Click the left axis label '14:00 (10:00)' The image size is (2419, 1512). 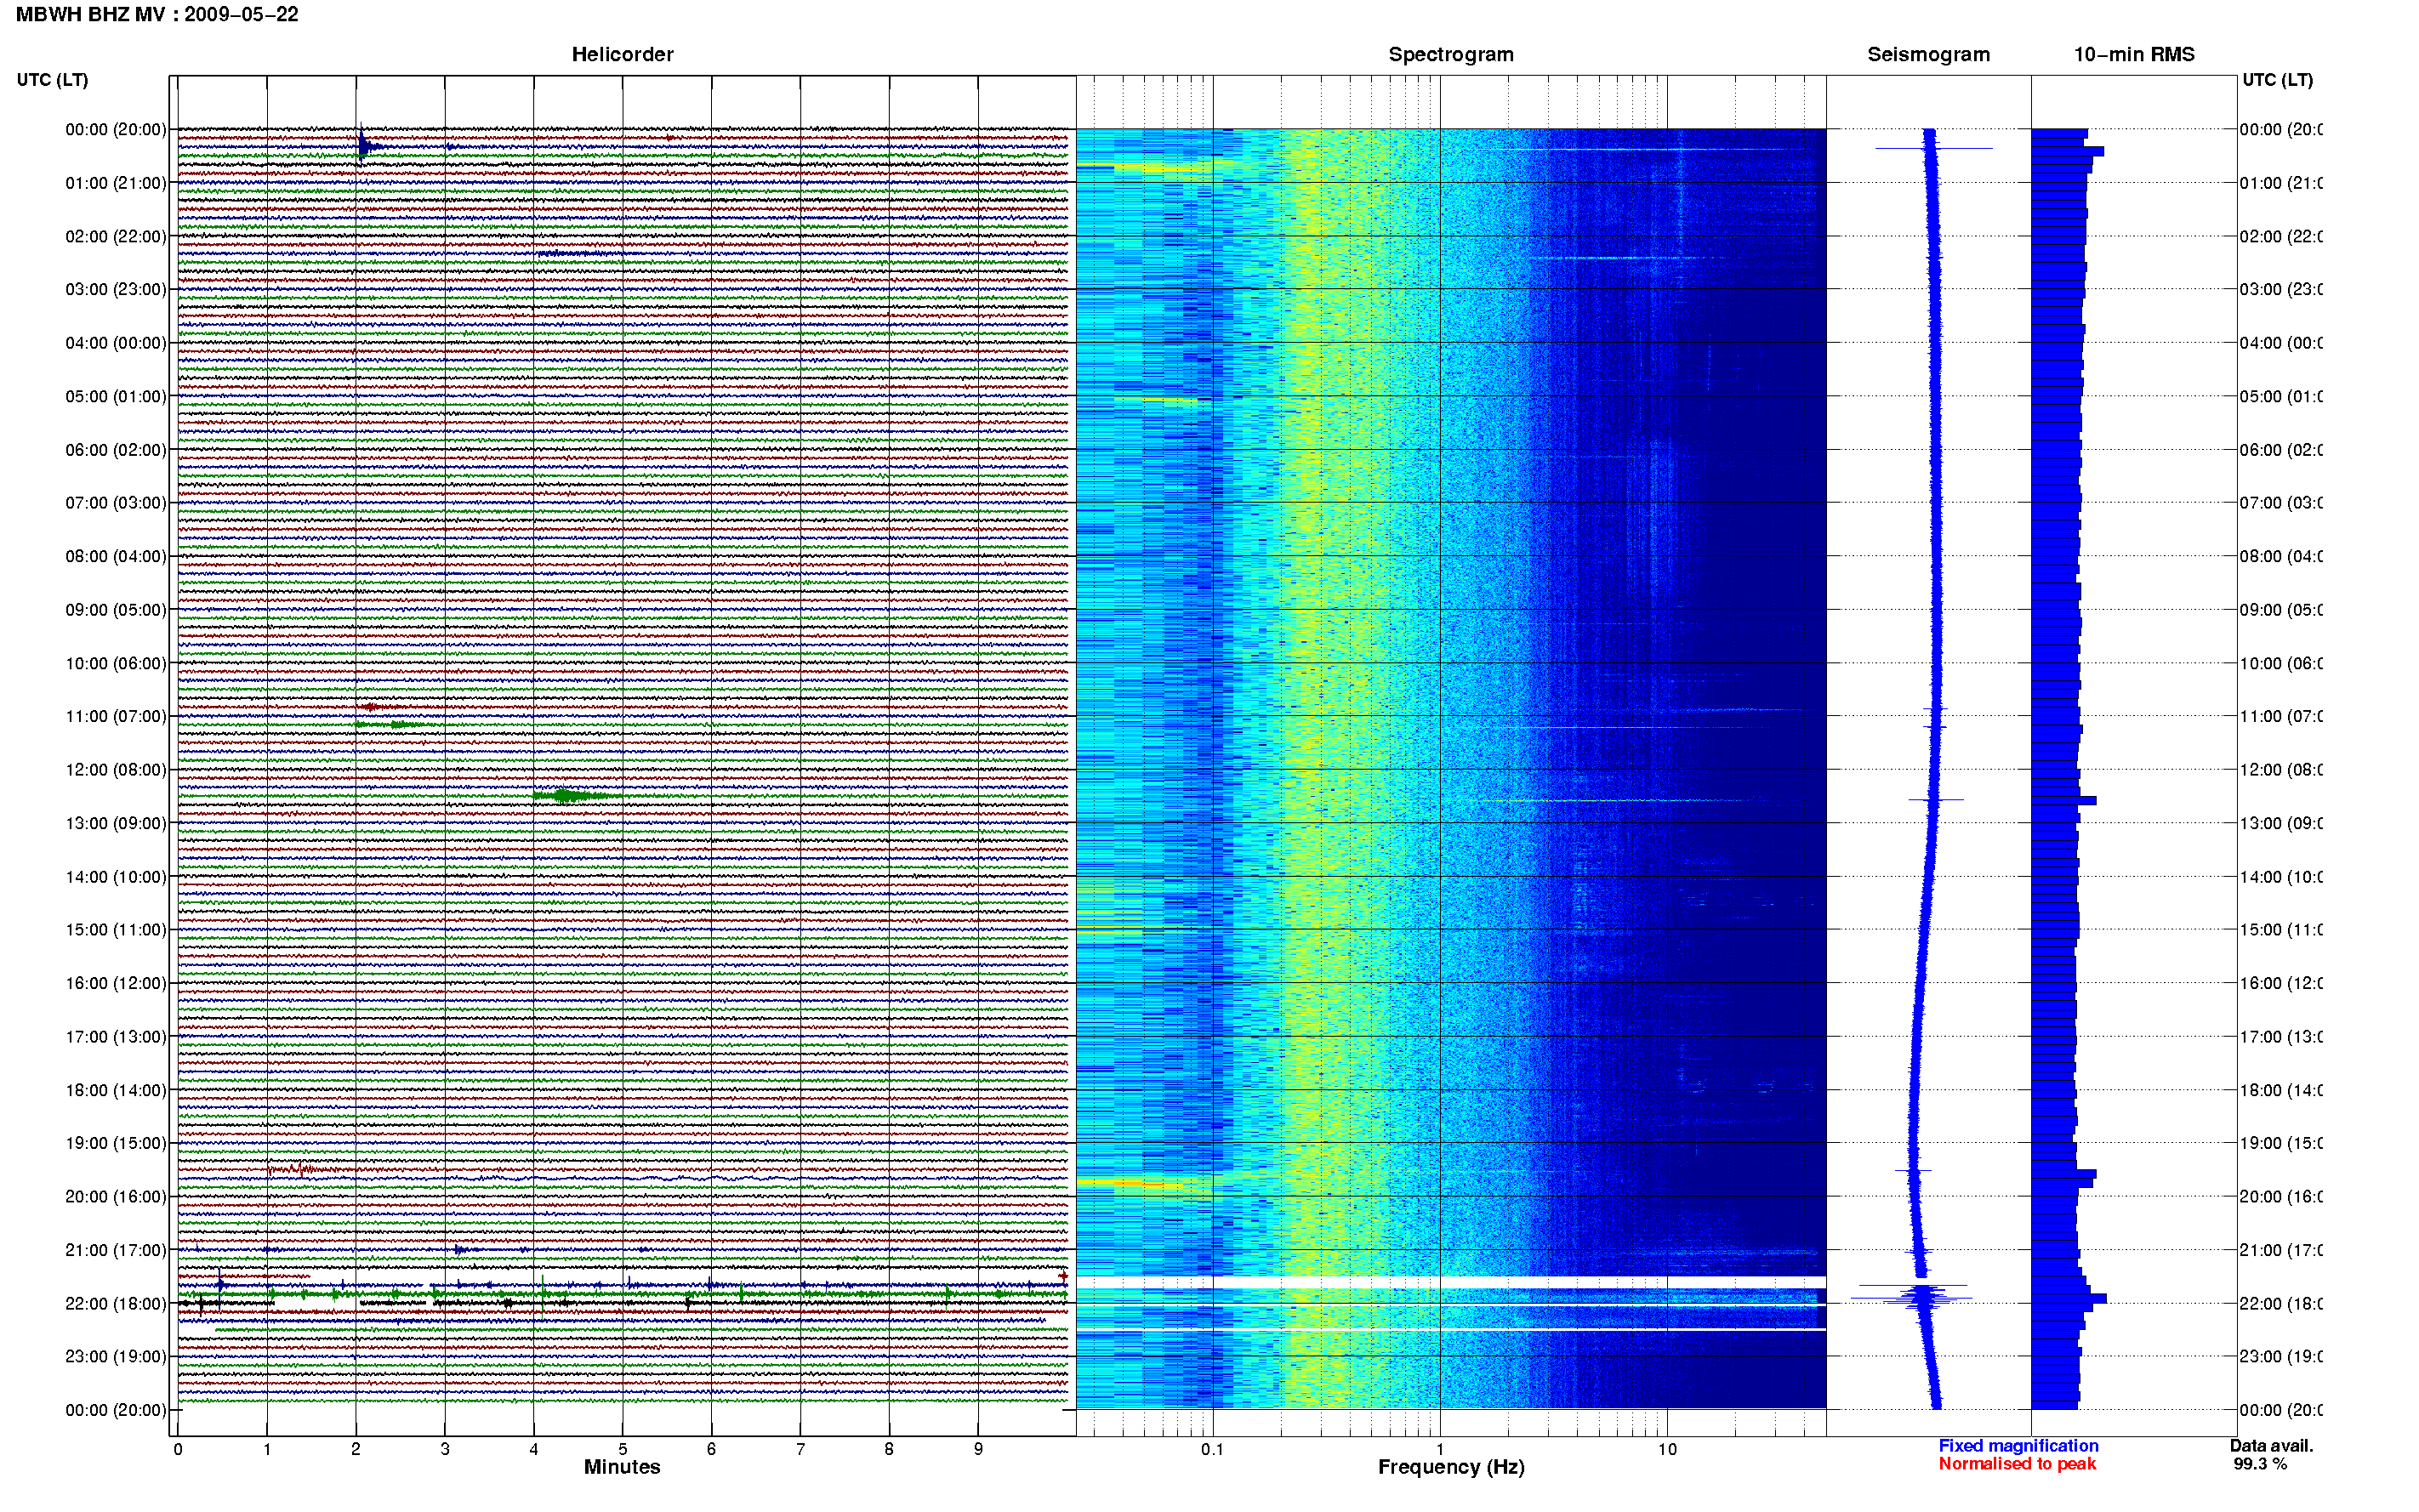(116, 877)
